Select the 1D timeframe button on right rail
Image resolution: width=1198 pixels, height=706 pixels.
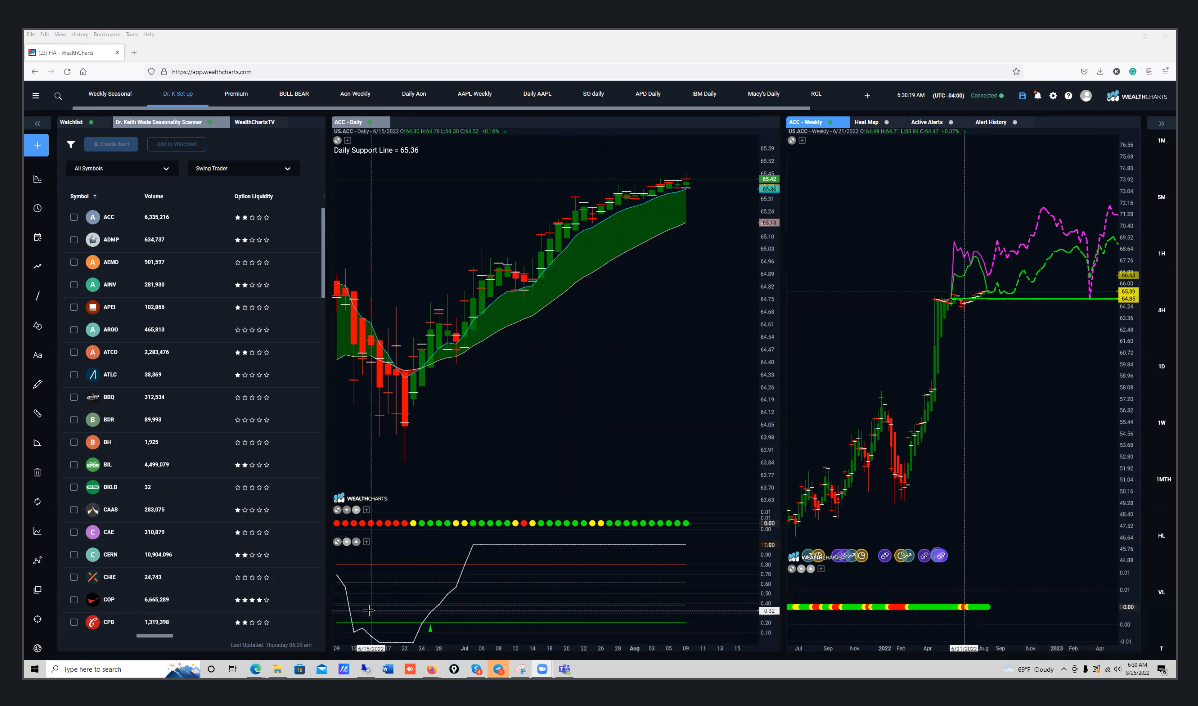click(x=1161, y=366)
